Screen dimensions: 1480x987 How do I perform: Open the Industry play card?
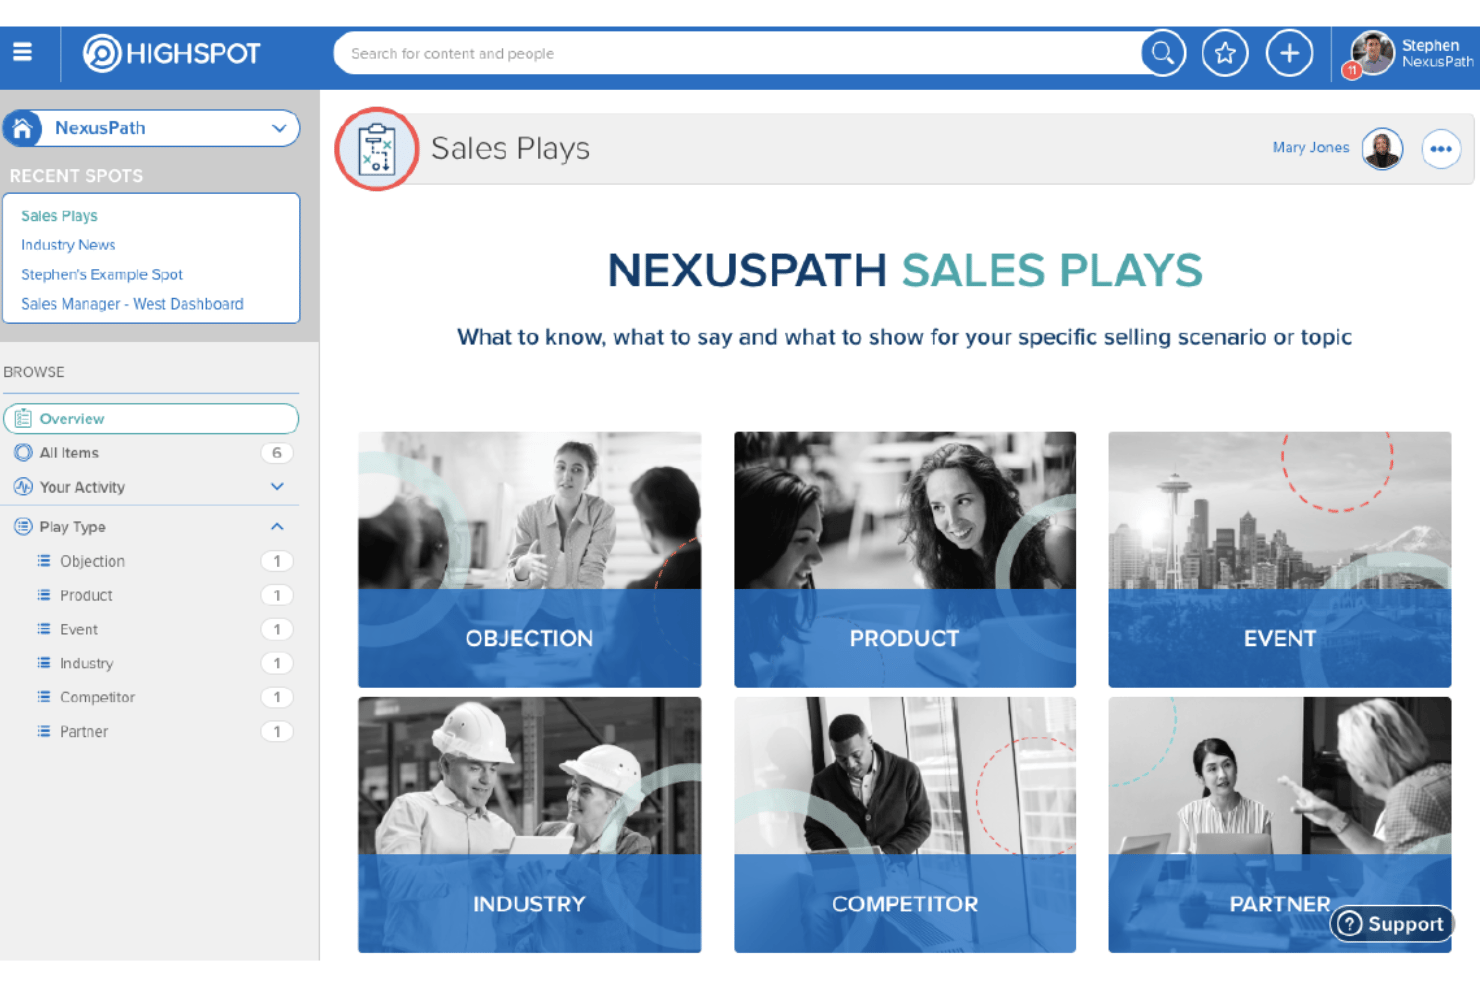tap(530, 825)
